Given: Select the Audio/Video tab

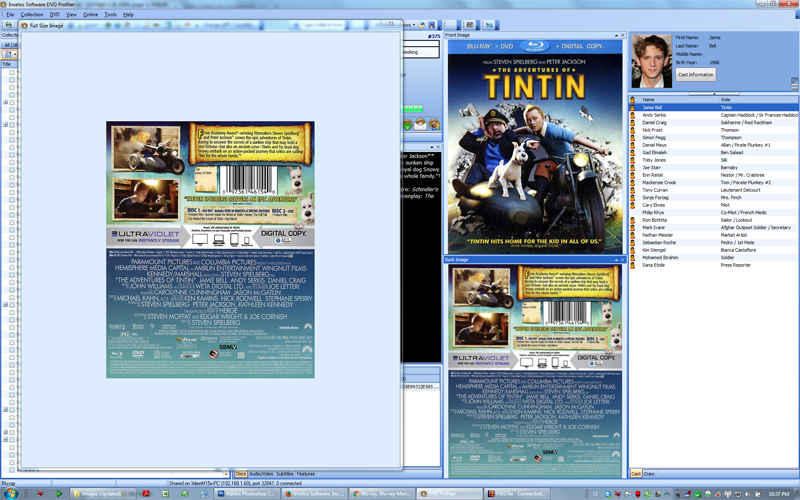Looking at the screenshot, I should 261,474.
